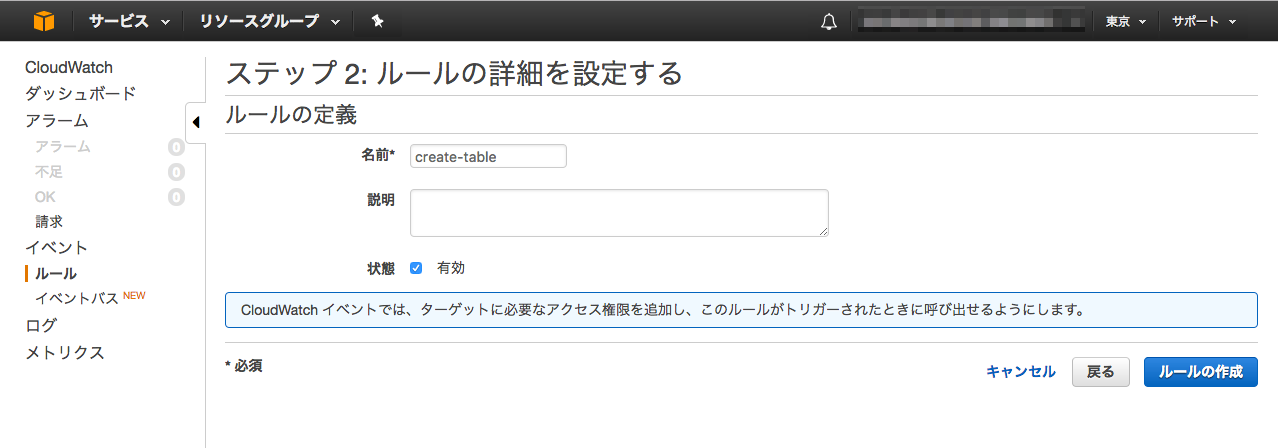Open ログ from the sidebar
The width and height of the screenshot is (1278, 448).
41,325
